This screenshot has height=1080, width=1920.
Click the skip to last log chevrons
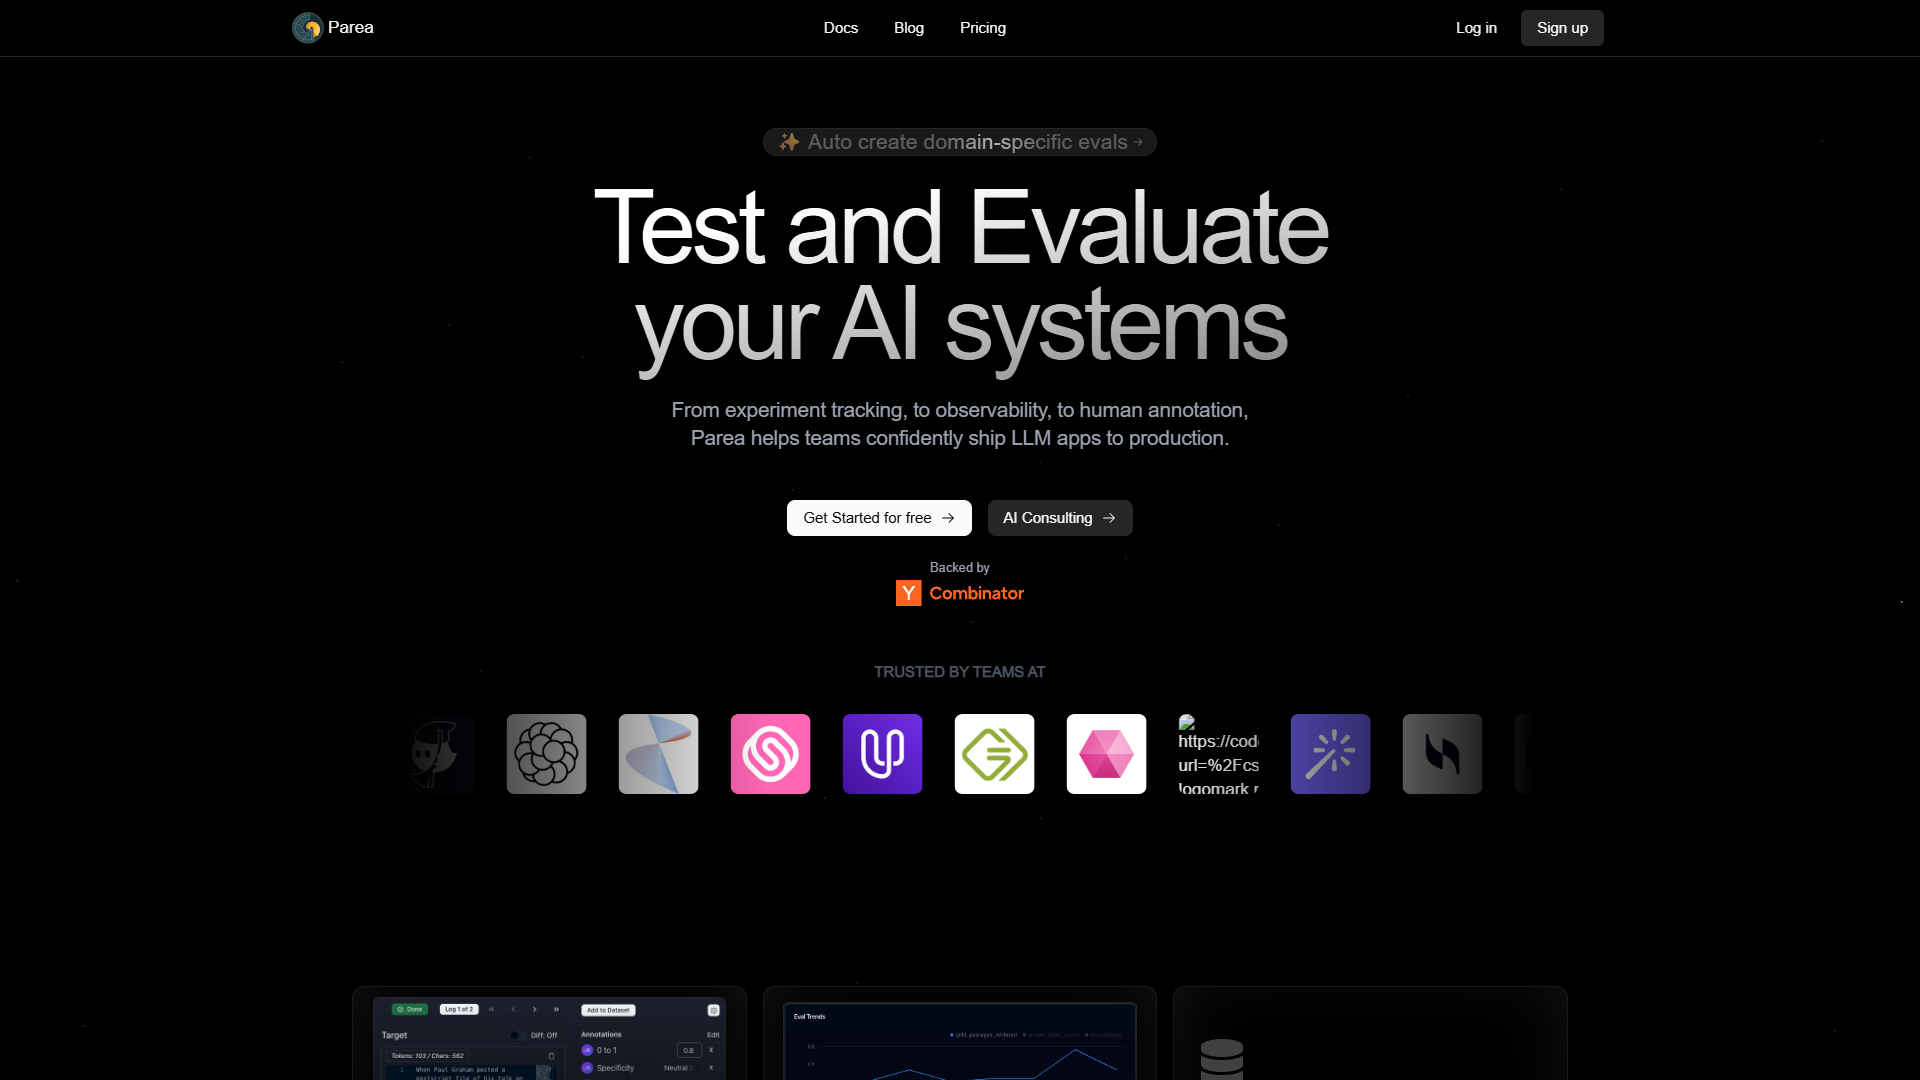[556, 1010]
